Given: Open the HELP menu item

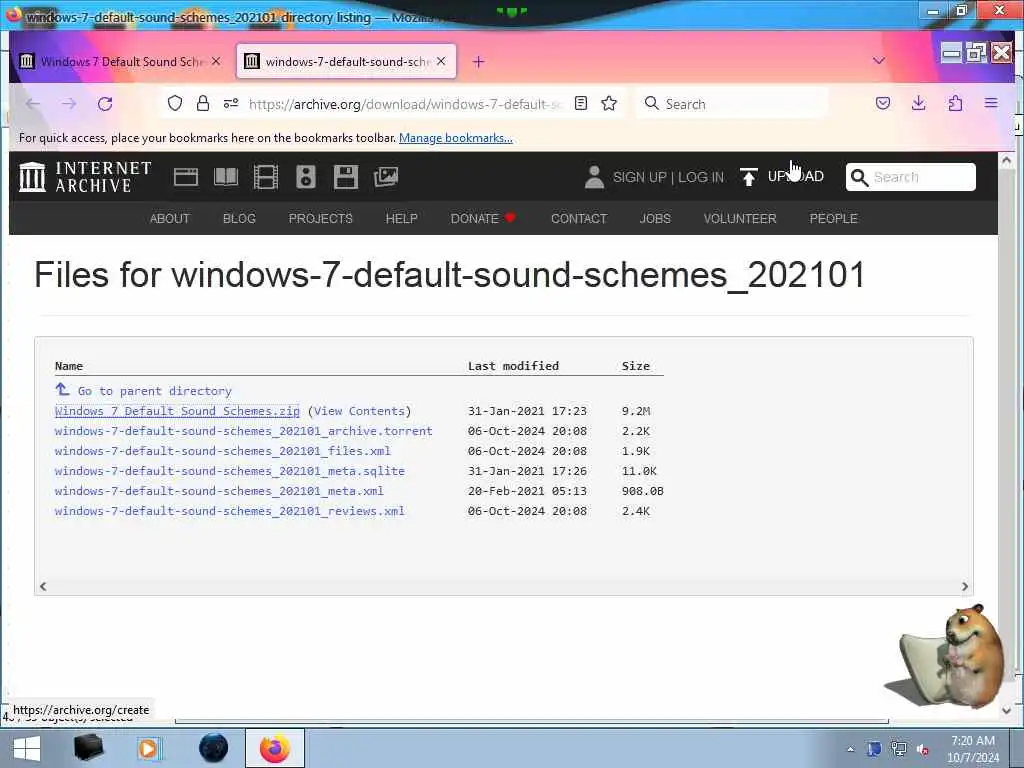Looking at the screenshot, I should click(402, 219).
